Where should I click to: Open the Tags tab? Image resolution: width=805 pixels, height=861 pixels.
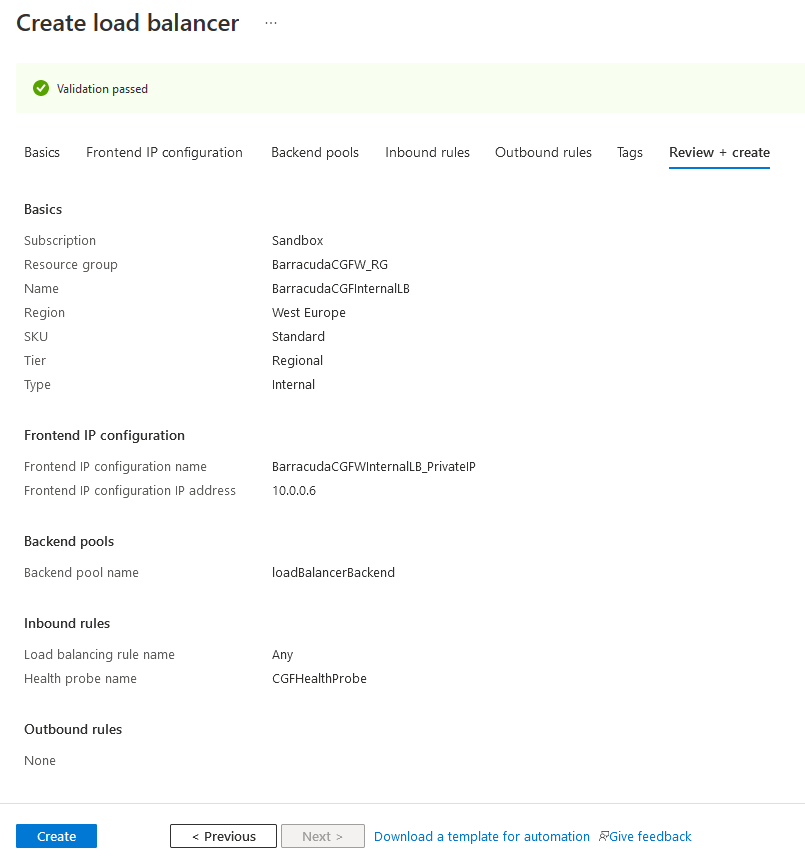point(630,152)
